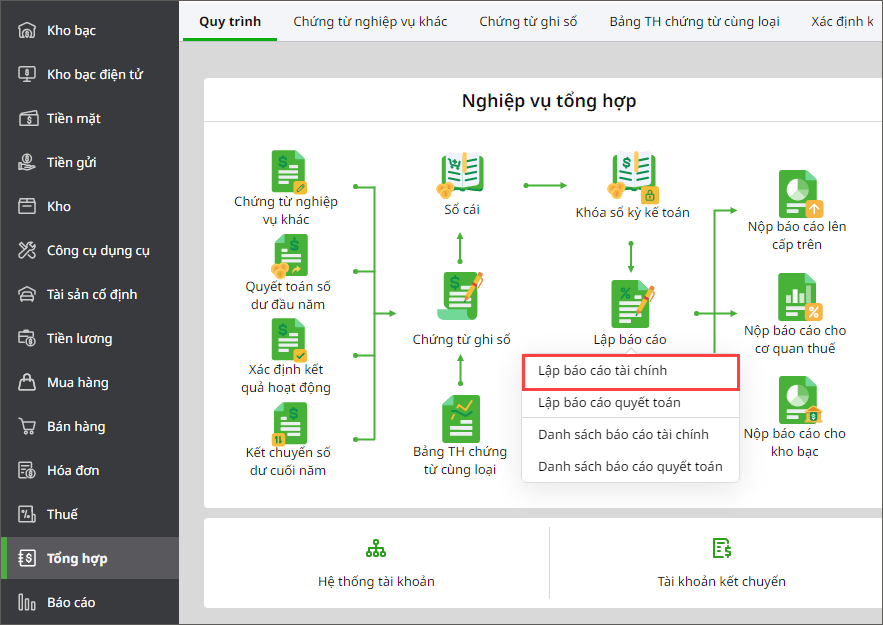Click Xác định kết quả hoạt động icon

(x=289, y=340)
